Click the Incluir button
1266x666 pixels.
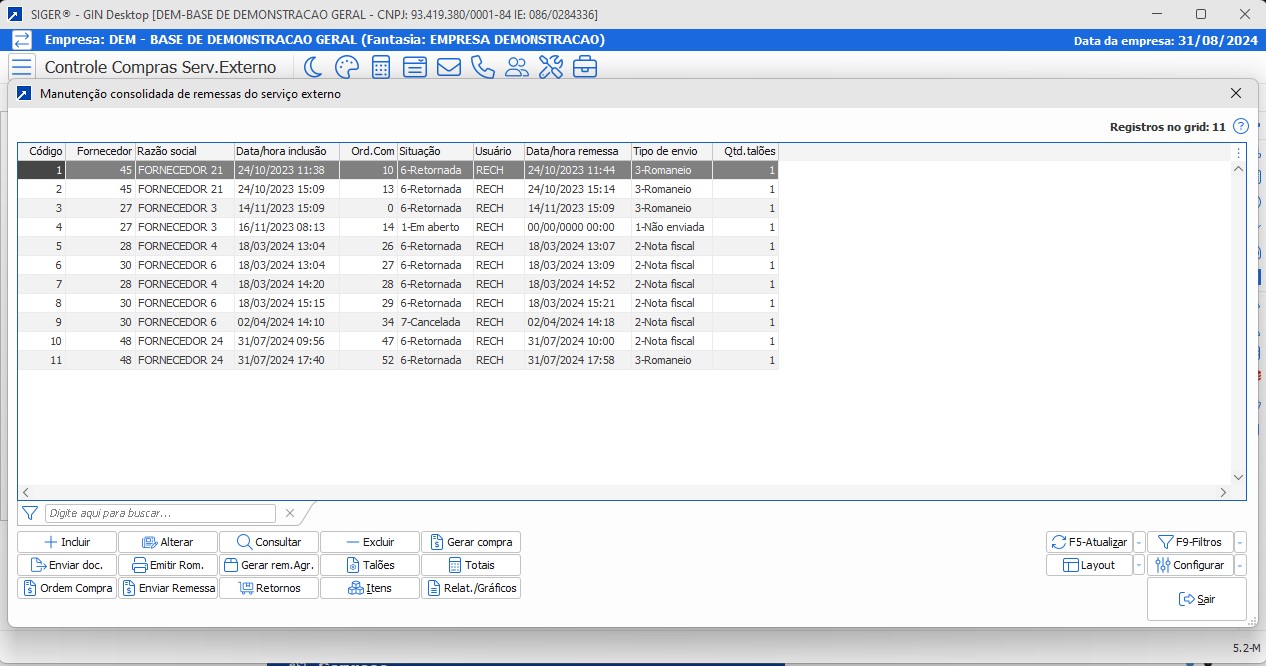[67, 542]
